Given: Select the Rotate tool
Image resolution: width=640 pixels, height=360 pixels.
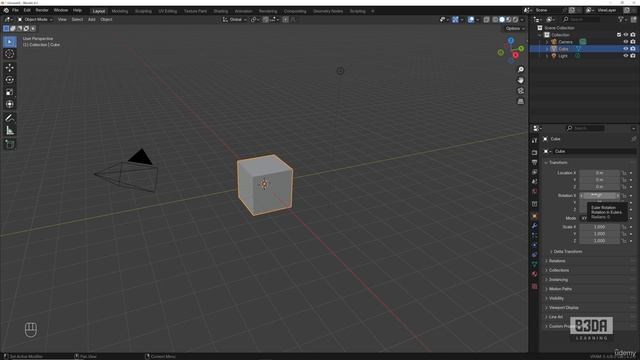Looking at the screenshot, I should pyautogui.click(x=10, y=80).
